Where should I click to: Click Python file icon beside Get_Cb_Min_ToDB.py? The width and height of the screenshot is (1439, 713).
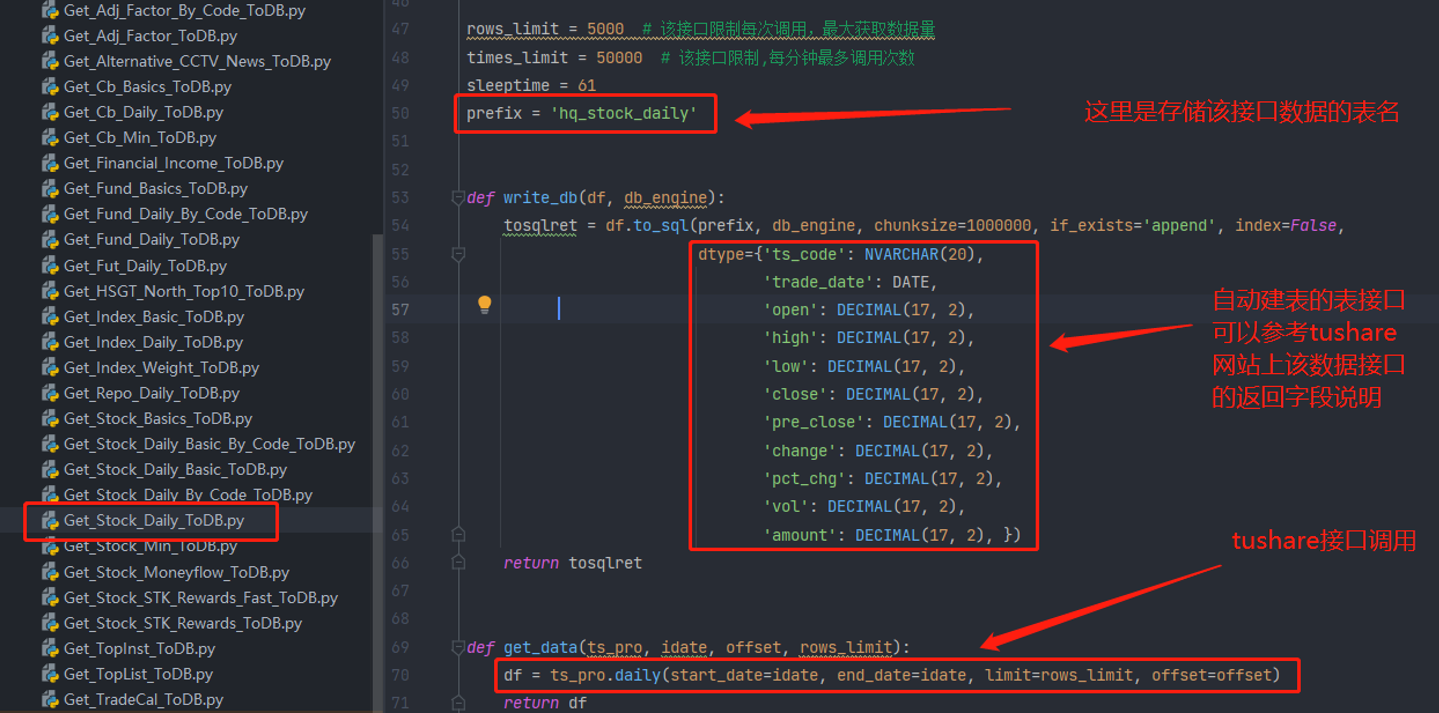pos(50,138)
